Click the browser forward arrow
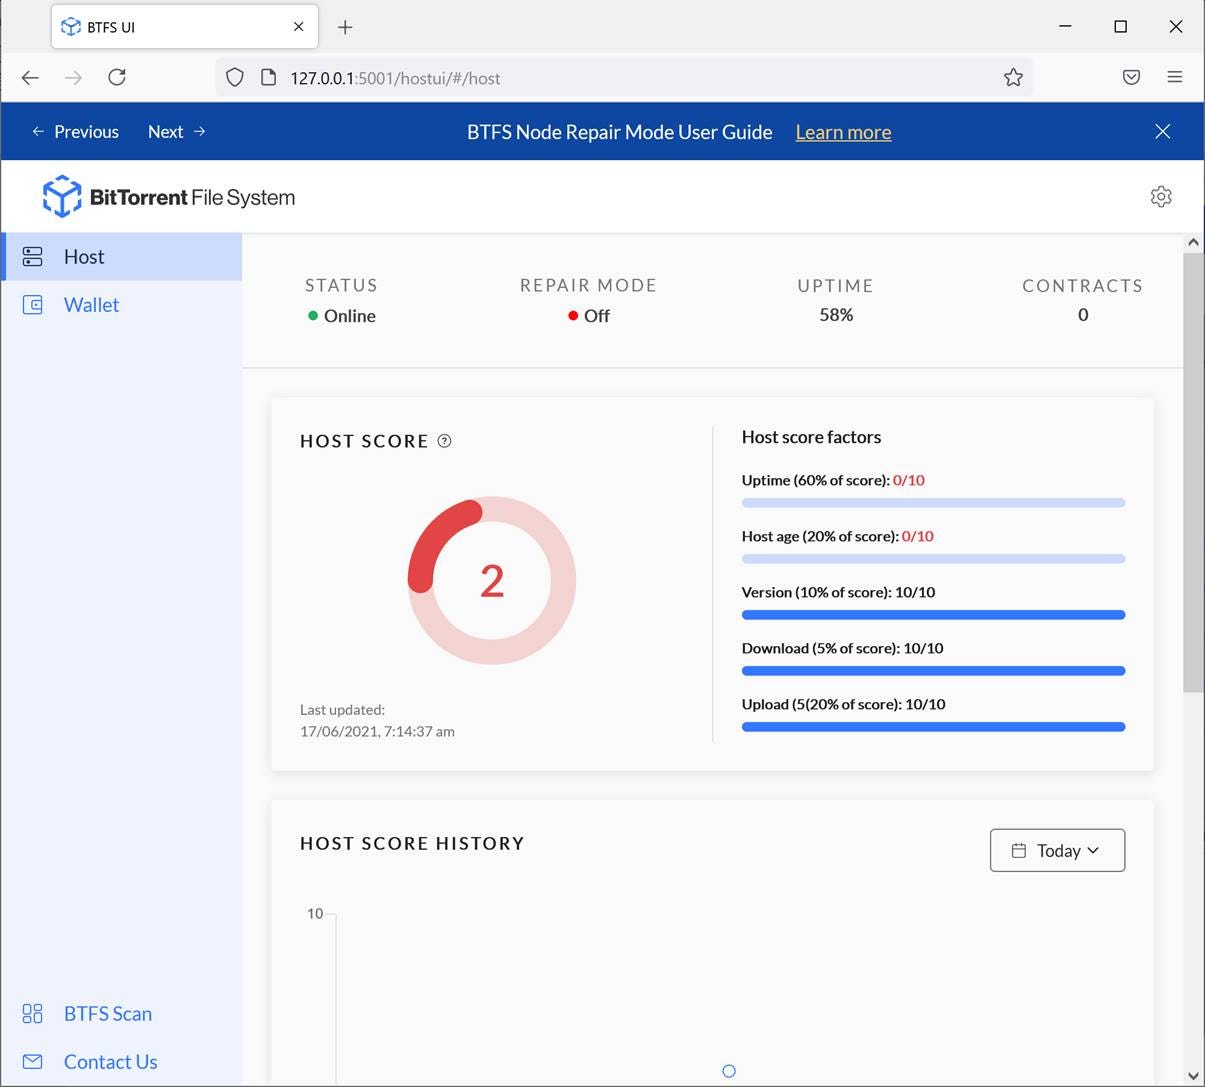This screenshot has height=1087, width=1205. coord(73,78)
